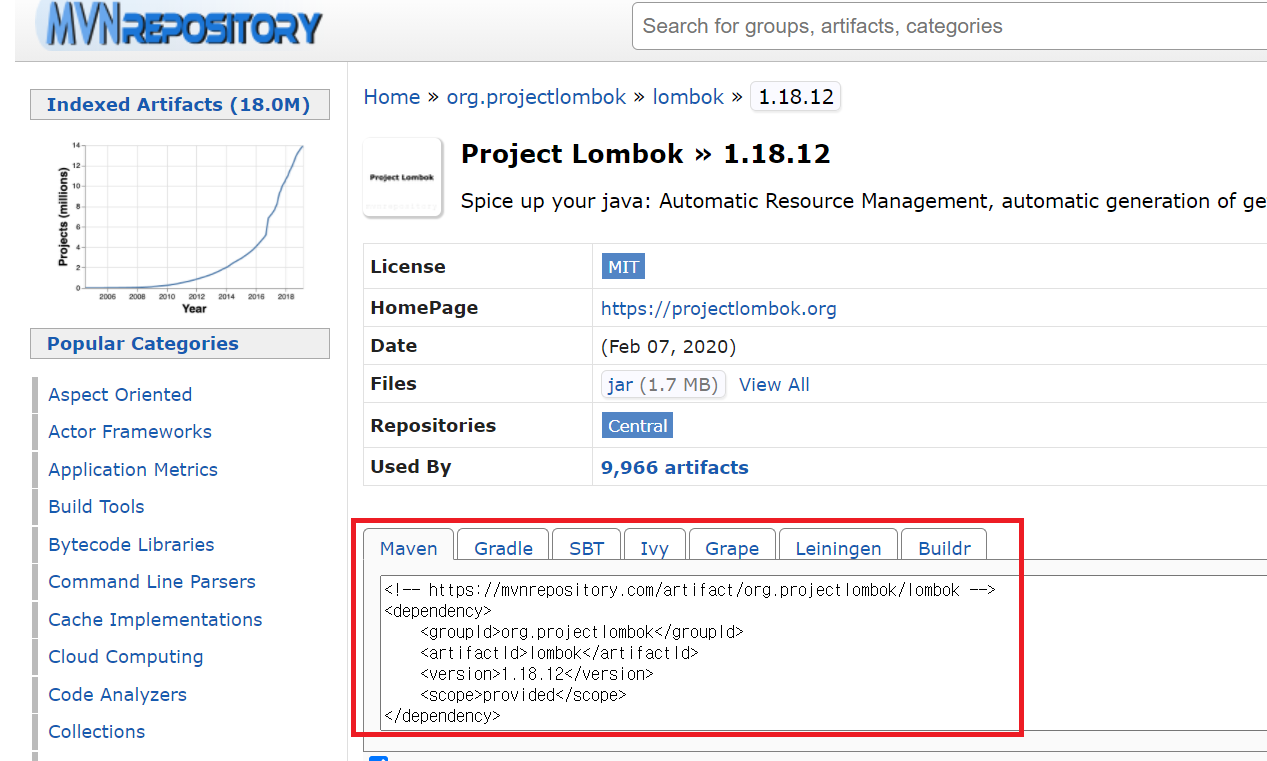Switch to the Leiningen tab
Image resolution: width=1267 pixels, height=761 pixels.
pos(838,548)
